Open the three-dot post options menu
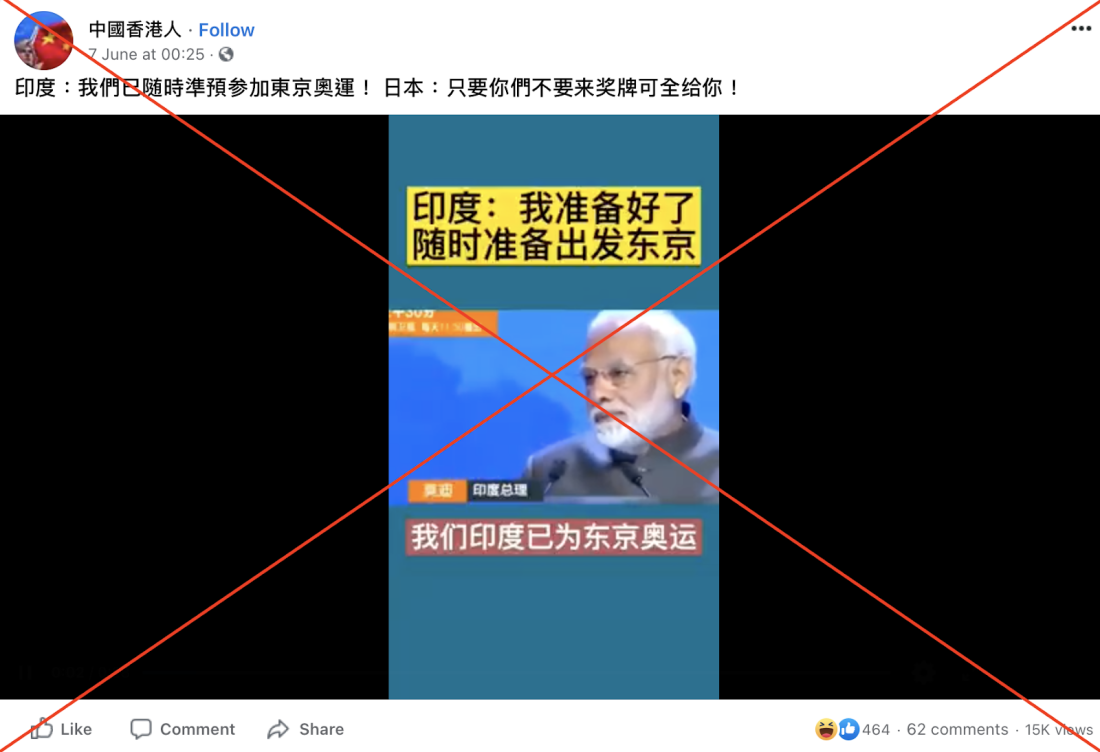The height and width of the screenshot is (752, 1100). (1081, 29)
